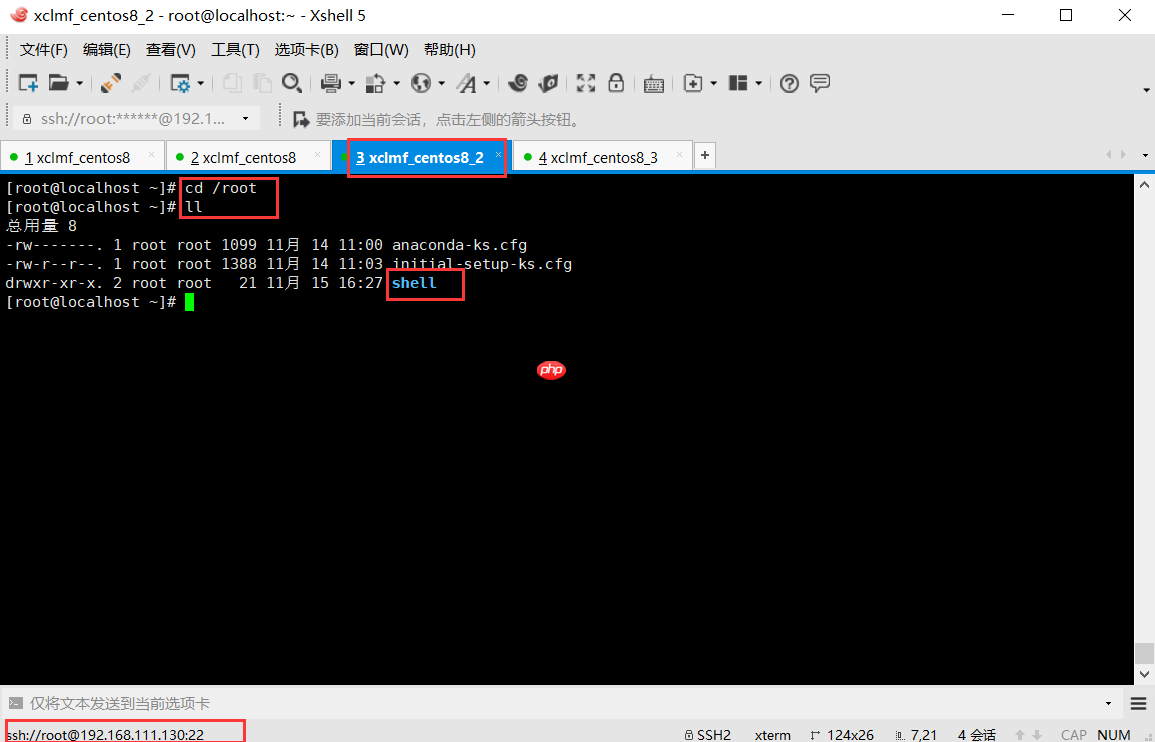1155x742 pixels.
Task: Open the 编辑(E) menu
Action: tap(107, 50)
